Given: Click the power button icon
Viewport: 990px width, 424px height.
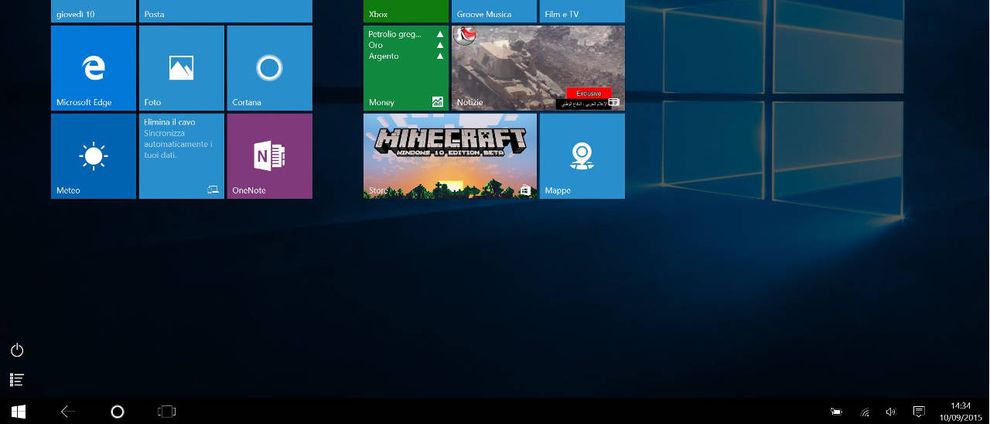Looking at the screenshot, I should (17, 350).
